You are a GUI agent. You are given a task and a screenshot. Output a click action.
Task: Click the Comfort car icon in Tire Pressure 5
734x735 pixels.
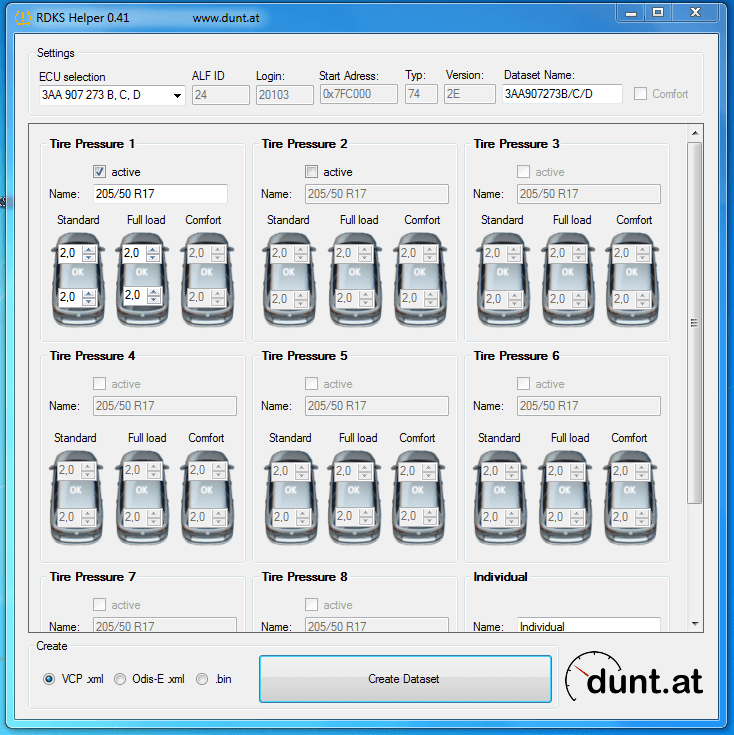click(418, 497)
